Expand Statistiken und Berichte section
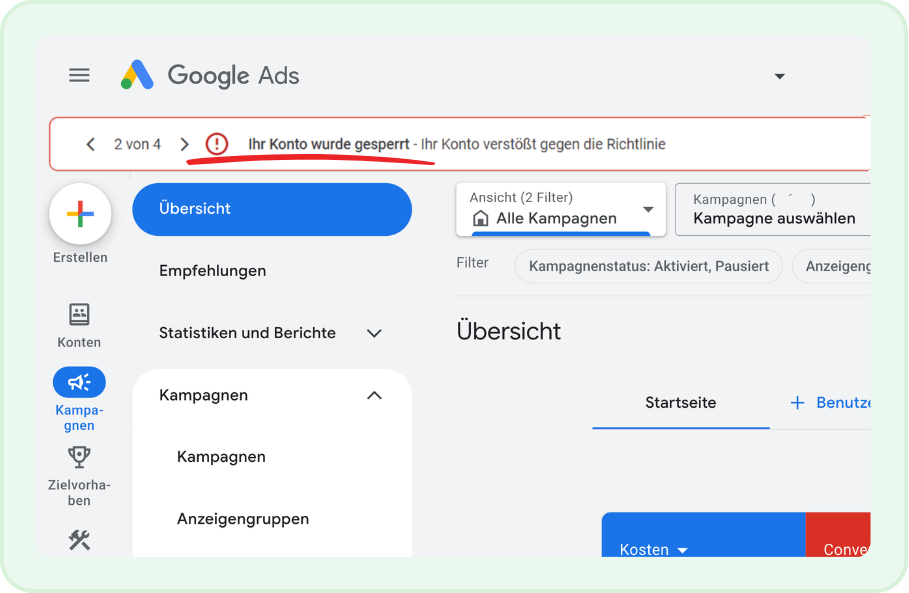This screenshot has height=593, width=909. (x=271, y=333)
